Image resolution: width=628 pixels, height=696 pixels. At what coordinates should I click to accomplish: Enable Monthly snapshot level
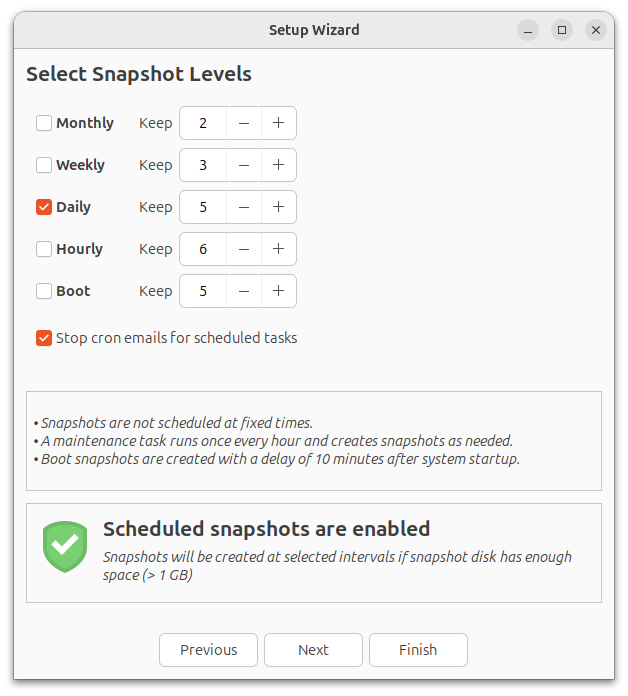[x=44, y=123]
